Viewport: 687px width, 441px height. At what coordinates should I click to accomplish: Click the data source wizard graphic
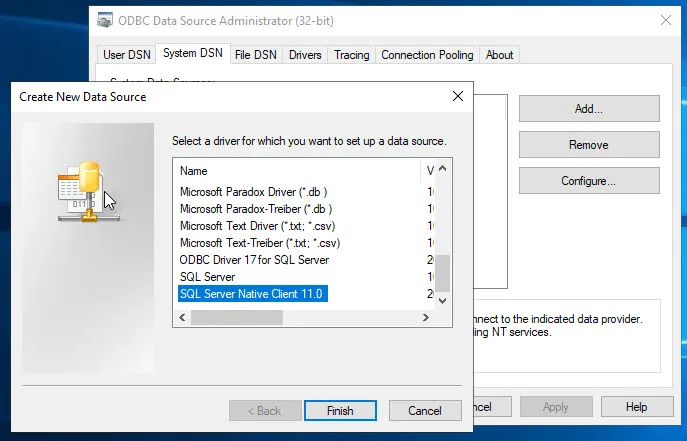(87, 192)
